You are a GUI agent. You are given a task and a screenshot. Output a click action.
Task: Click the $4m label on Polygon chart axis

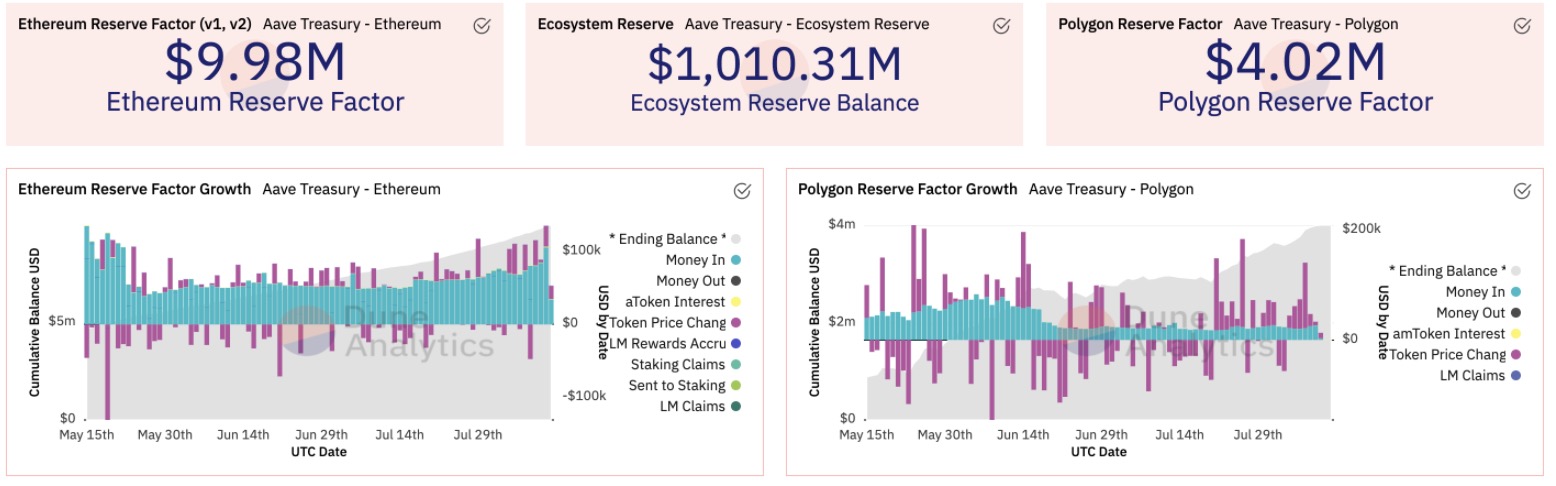pos(842,224)
